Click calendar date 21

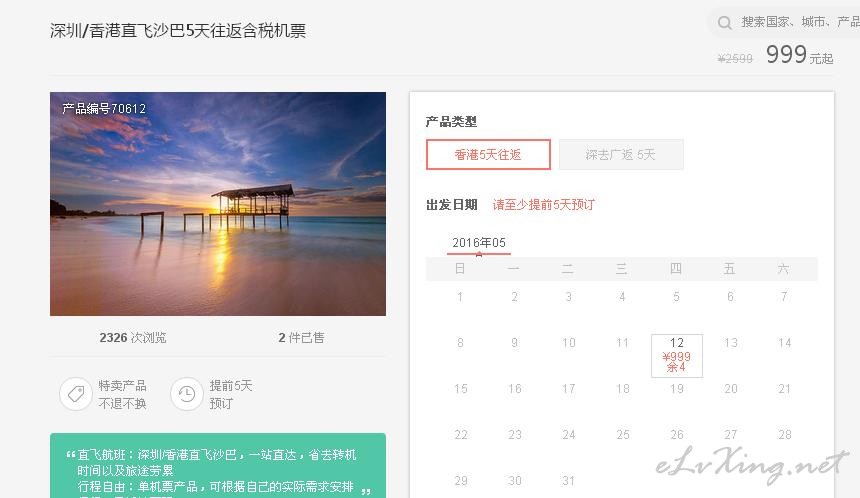point(784,389)
